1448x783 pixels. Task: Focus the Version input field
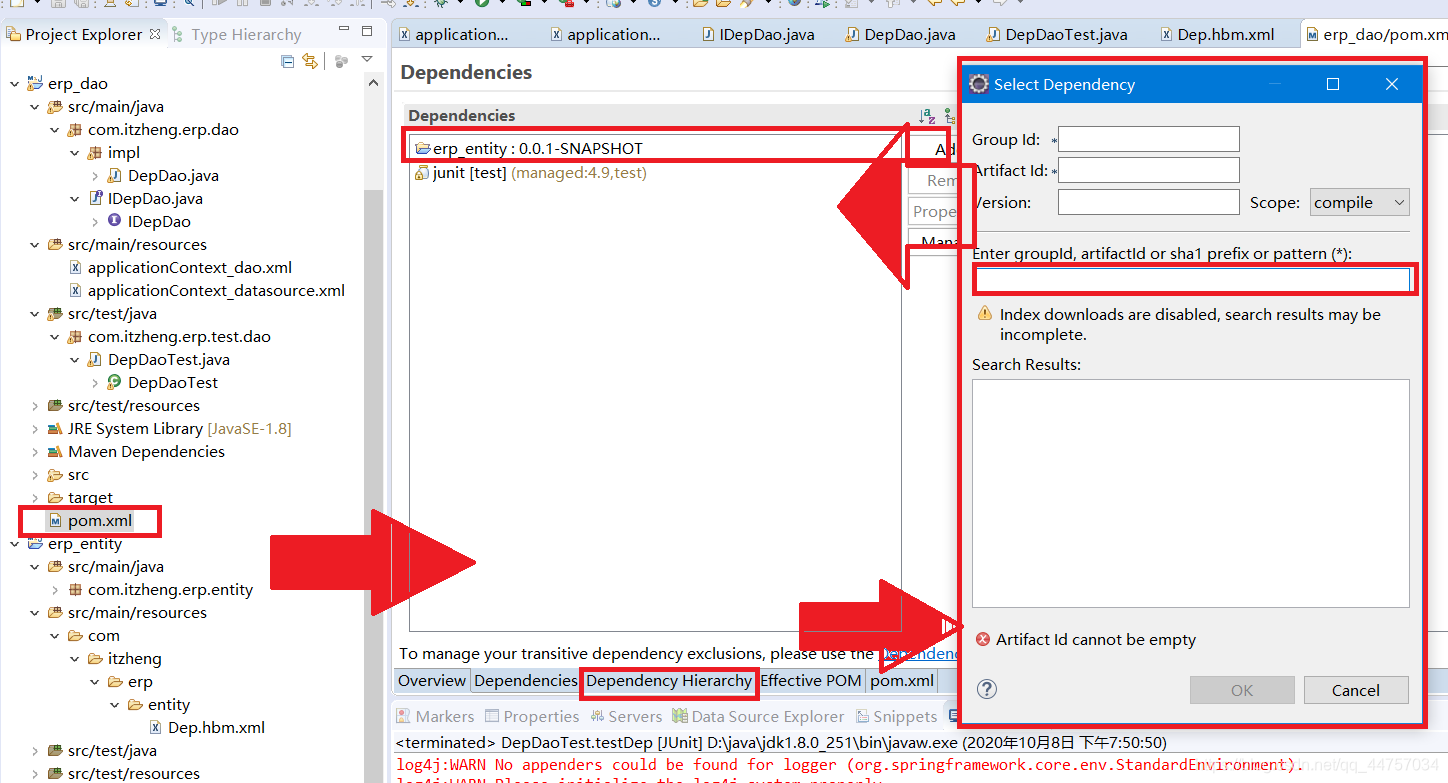tap(1148, 202)
